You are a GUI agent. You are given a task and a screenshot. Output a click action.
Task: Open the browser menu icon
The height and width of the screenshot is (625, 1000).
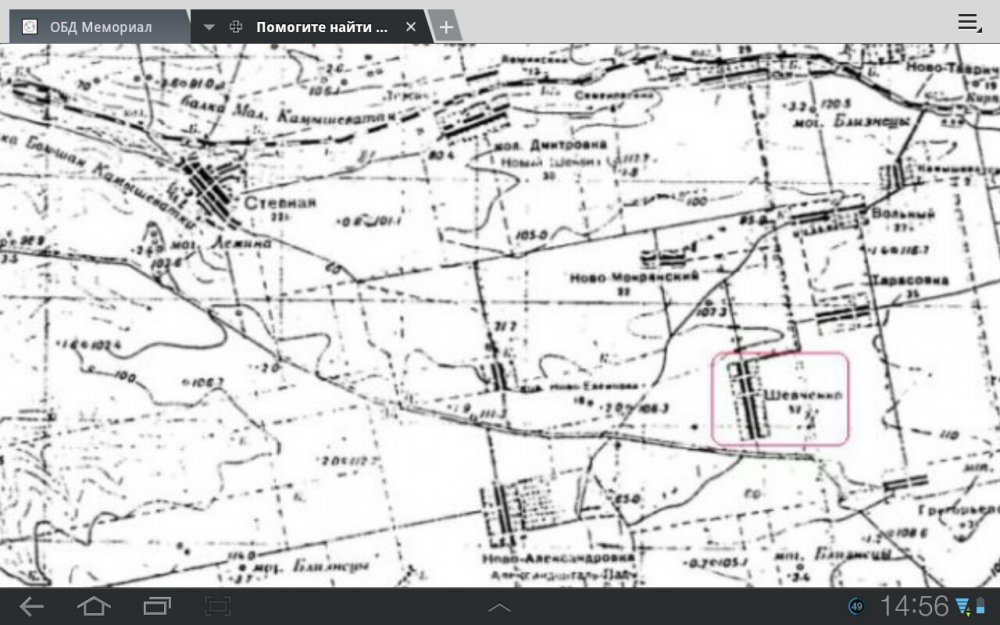[969, 23]
